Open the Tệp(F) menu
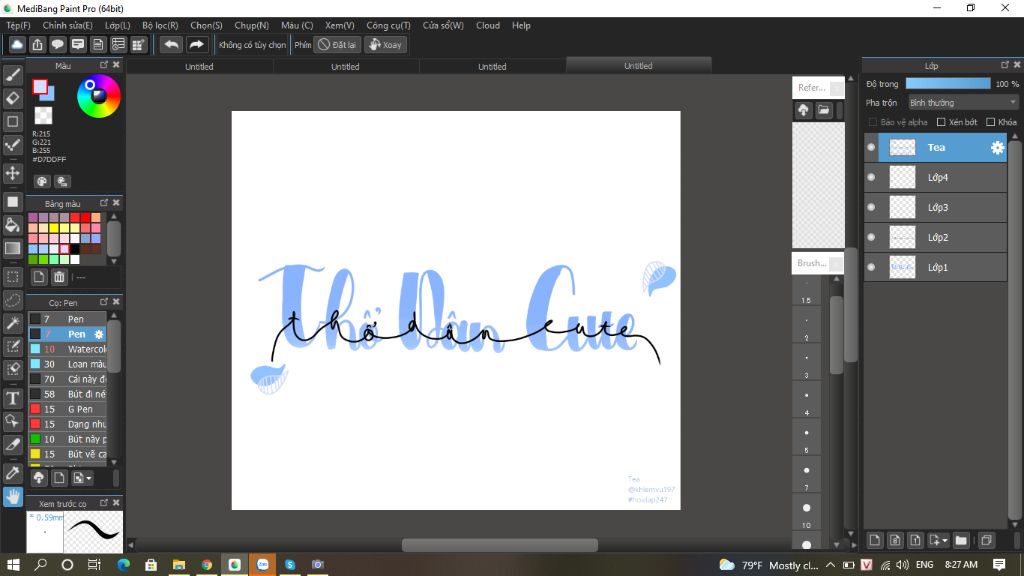The image size is (1024, 576). click(18, 25)
